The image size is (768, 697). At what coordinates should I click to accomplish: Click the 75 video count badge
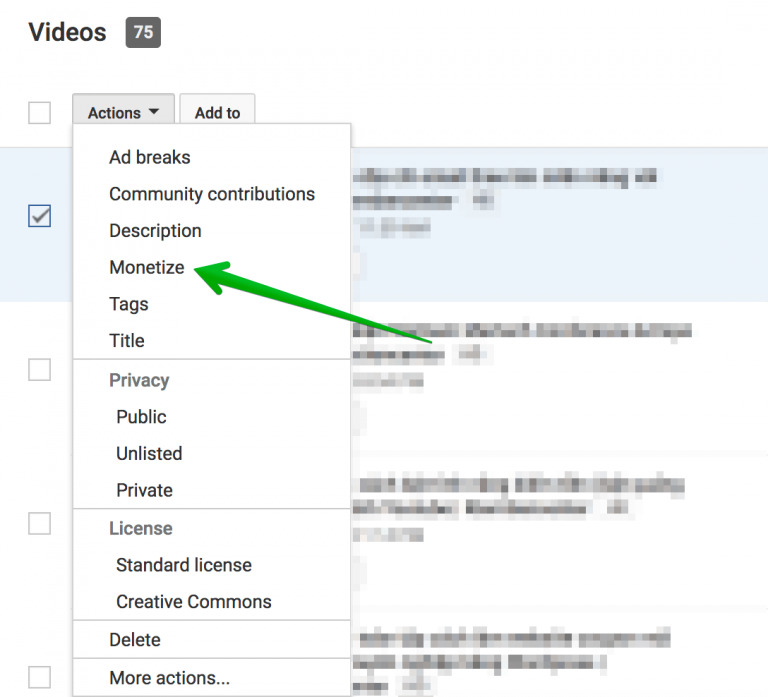pyautogui.click(x=143, y=32)
